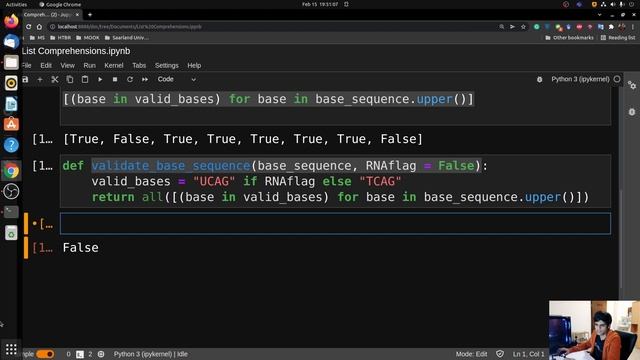Screen dimensions: 640x360
Task: Click the Ln 1, Col 1 cursor position
Action: coord(528,354)
